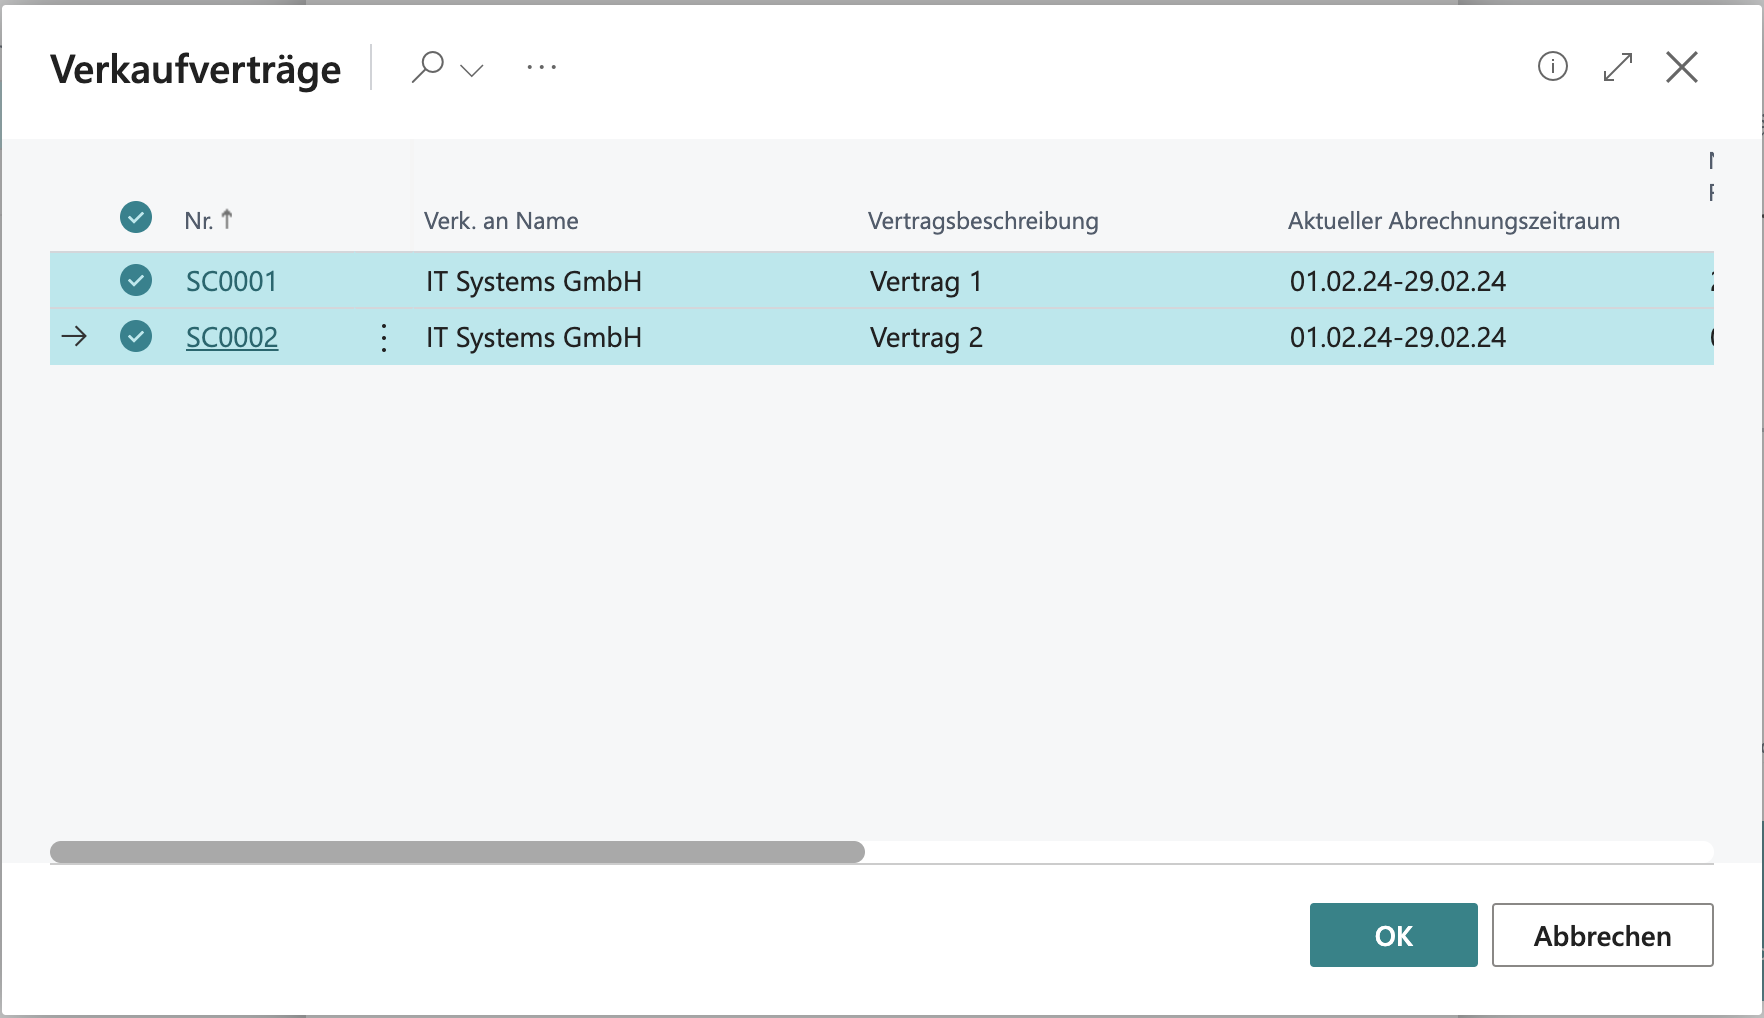Open contract link SC0001
This screenshot has width=1764, height=1018.
(231, 281)
